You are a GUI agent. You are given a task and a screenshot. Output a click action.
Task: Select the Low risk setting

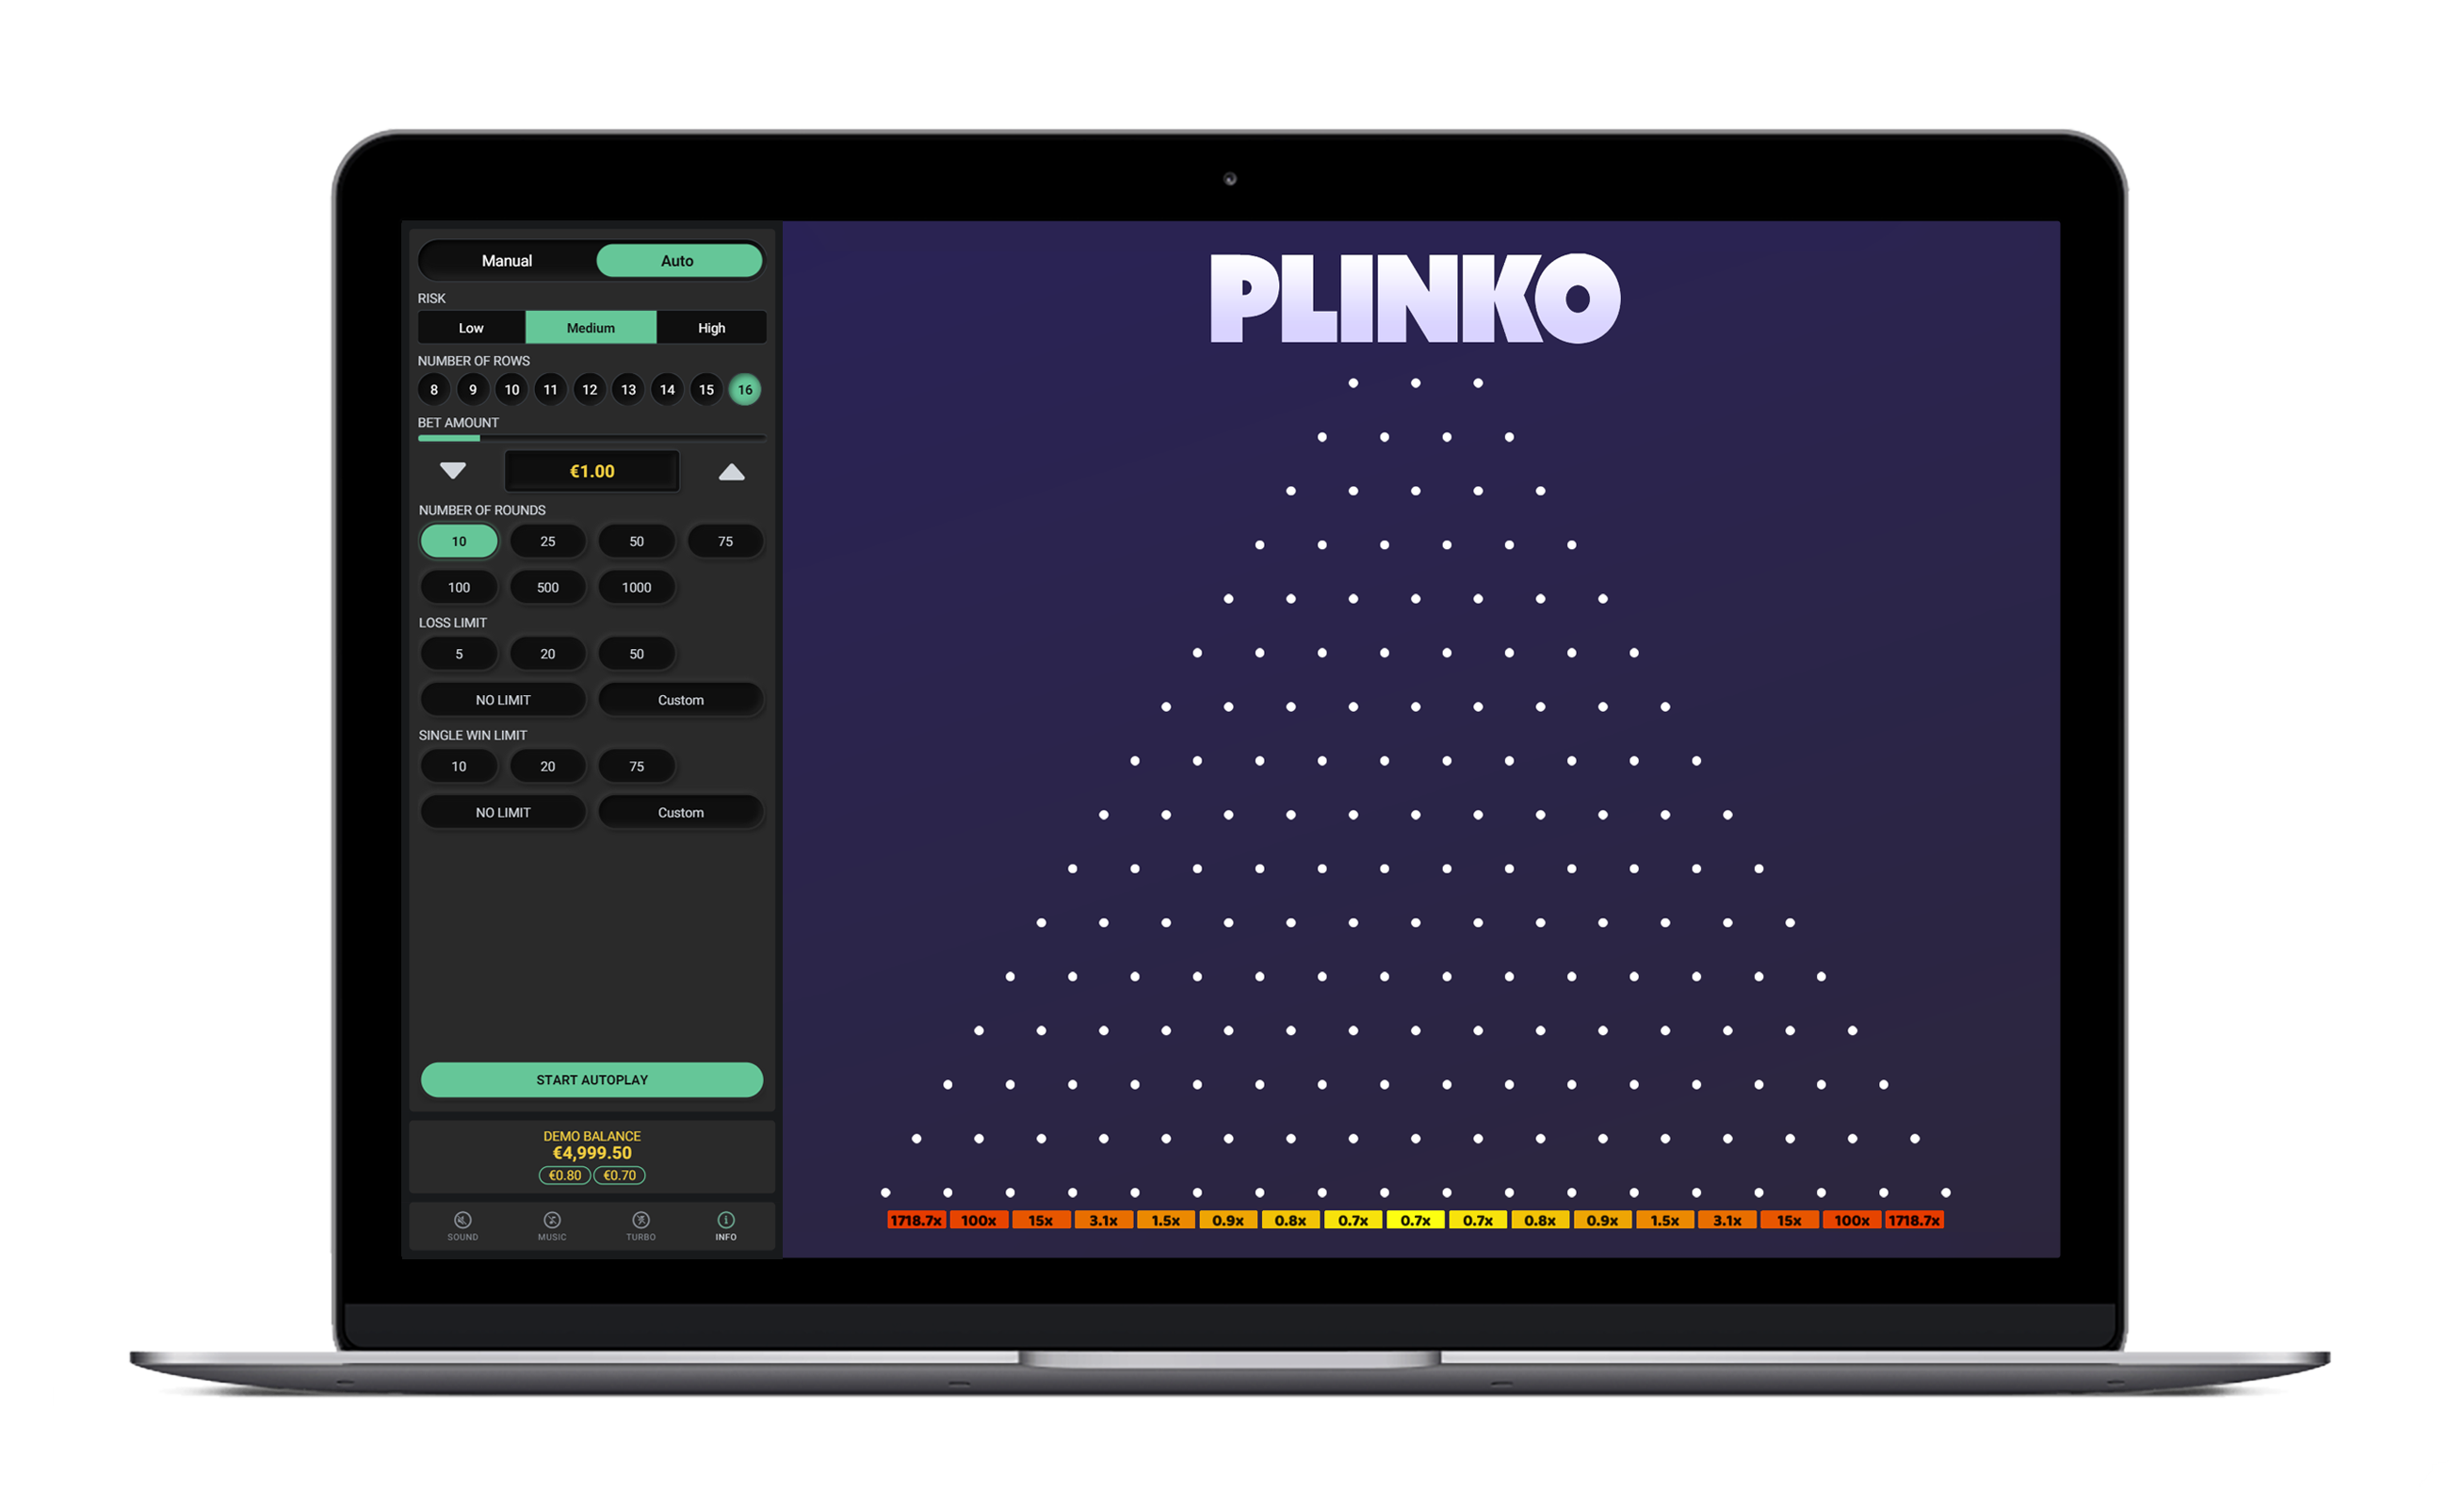coord(466,330)
